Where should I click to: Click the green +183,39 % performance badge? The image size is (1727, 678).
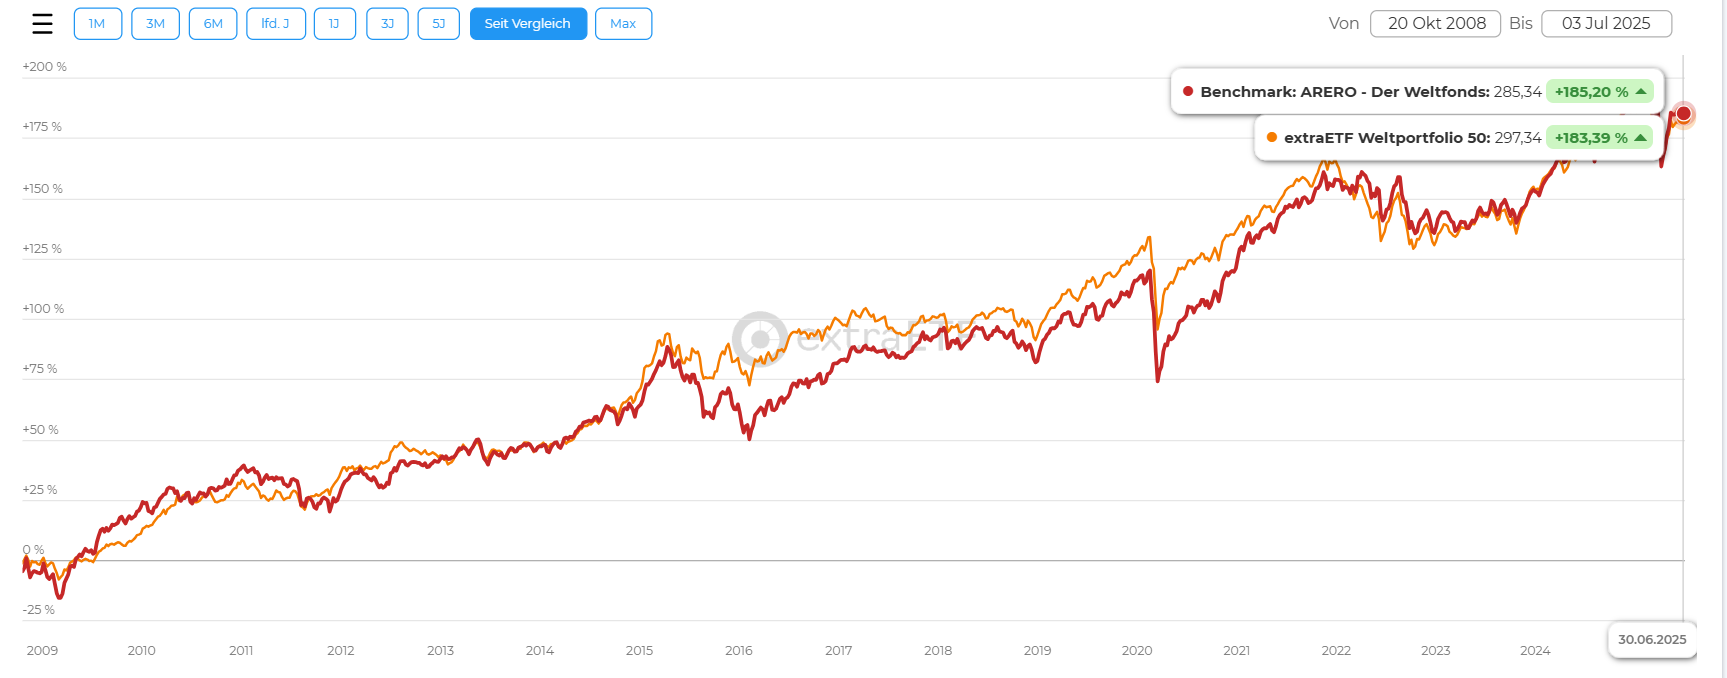pyautogui.click(x=1599, y=138)
